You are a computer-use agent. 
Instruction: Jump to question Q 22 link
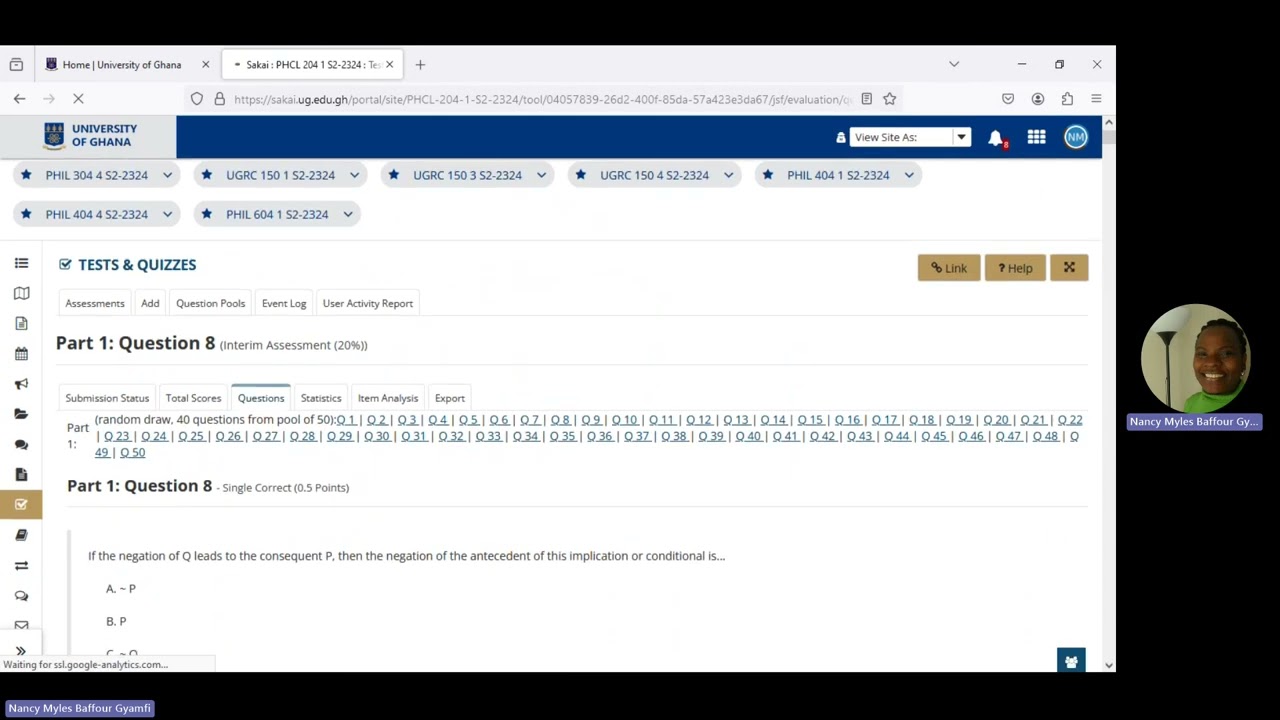point(1070,420)
